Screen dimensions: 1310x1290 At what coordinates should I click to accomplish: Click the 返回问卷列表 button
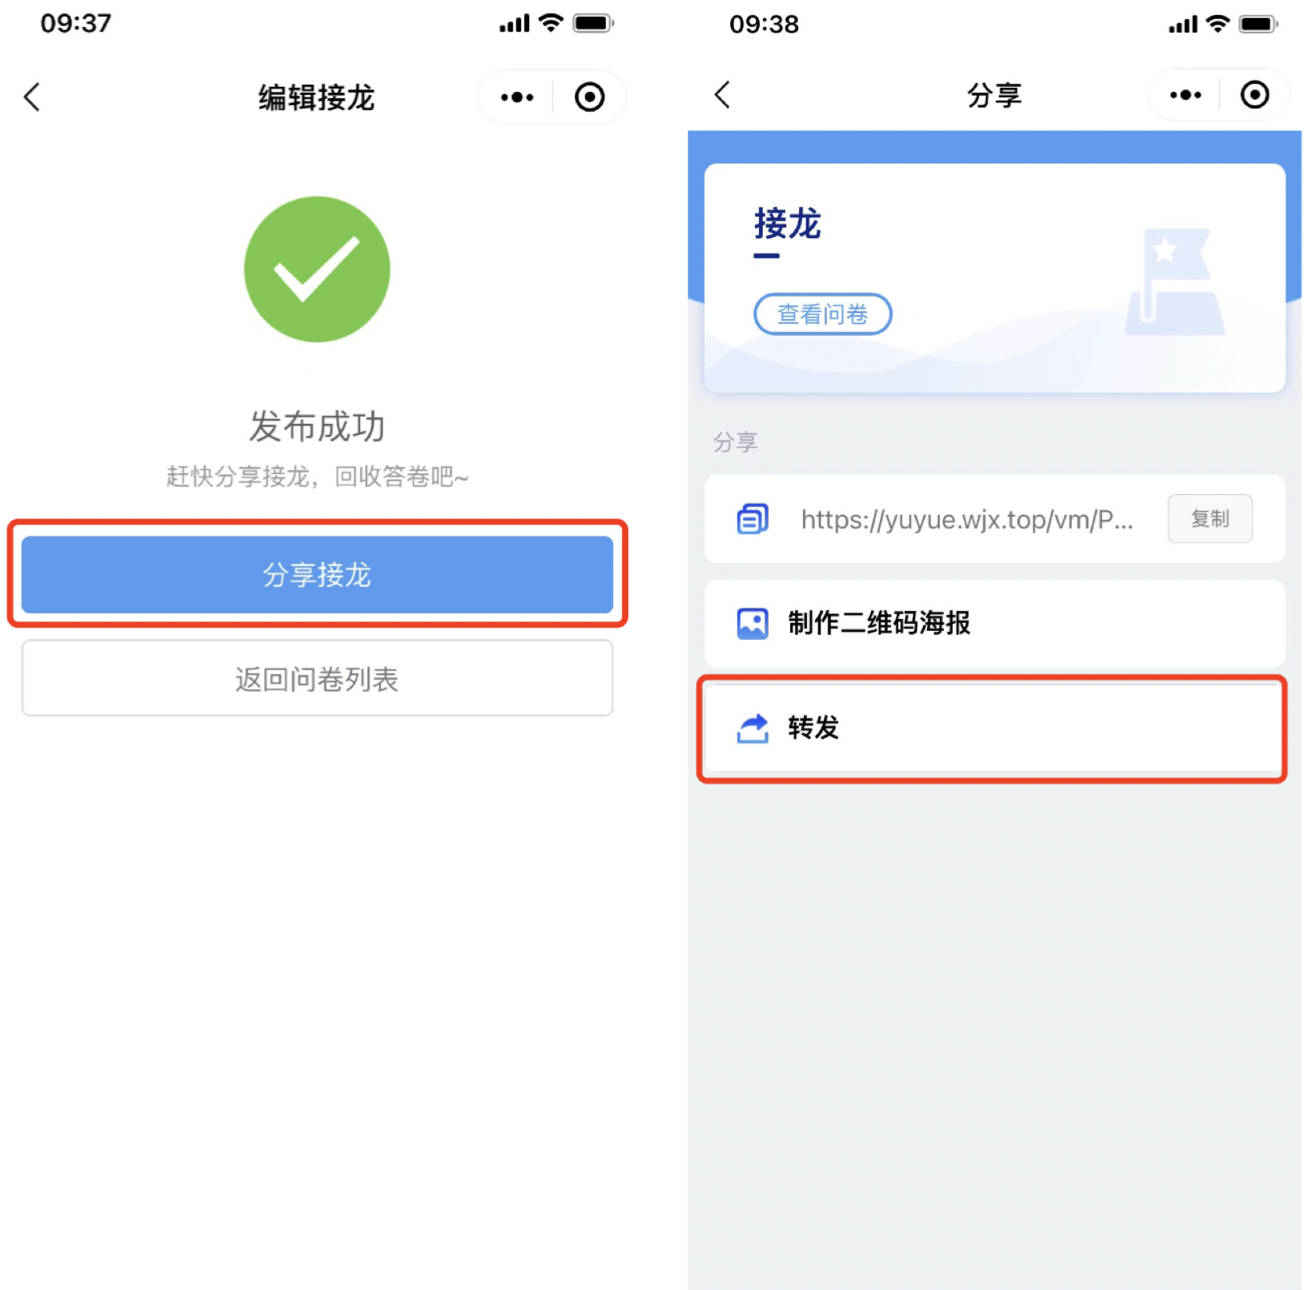click(317, 679)
